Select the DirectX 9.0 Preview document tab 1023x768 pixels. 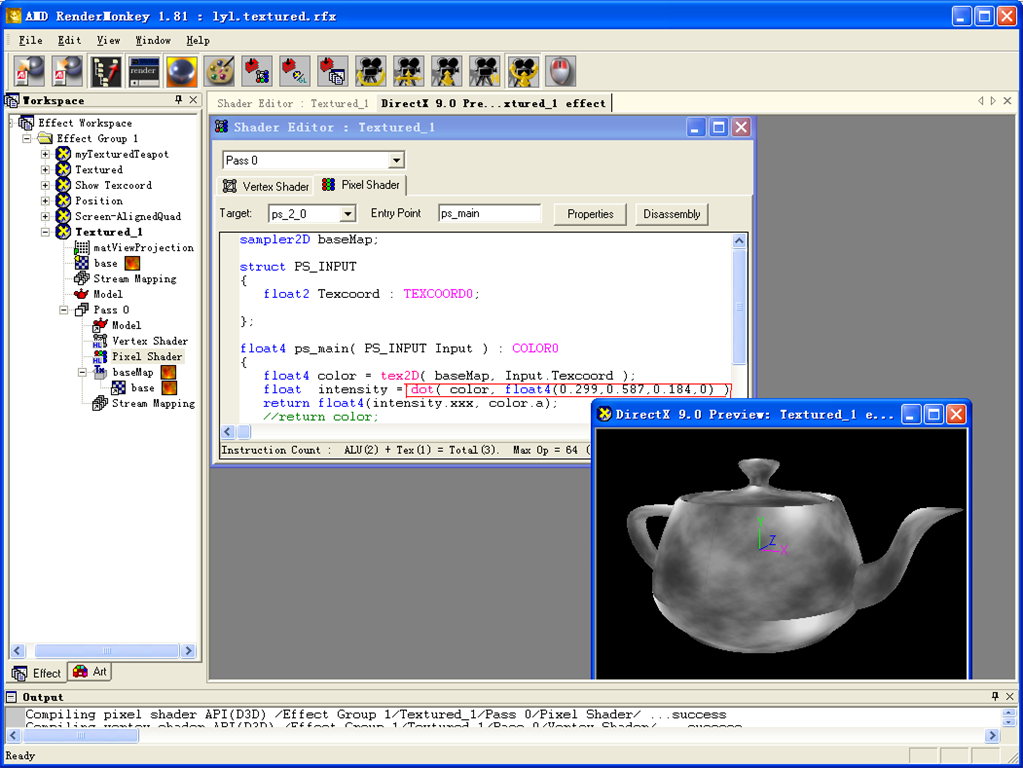[493, 103]
